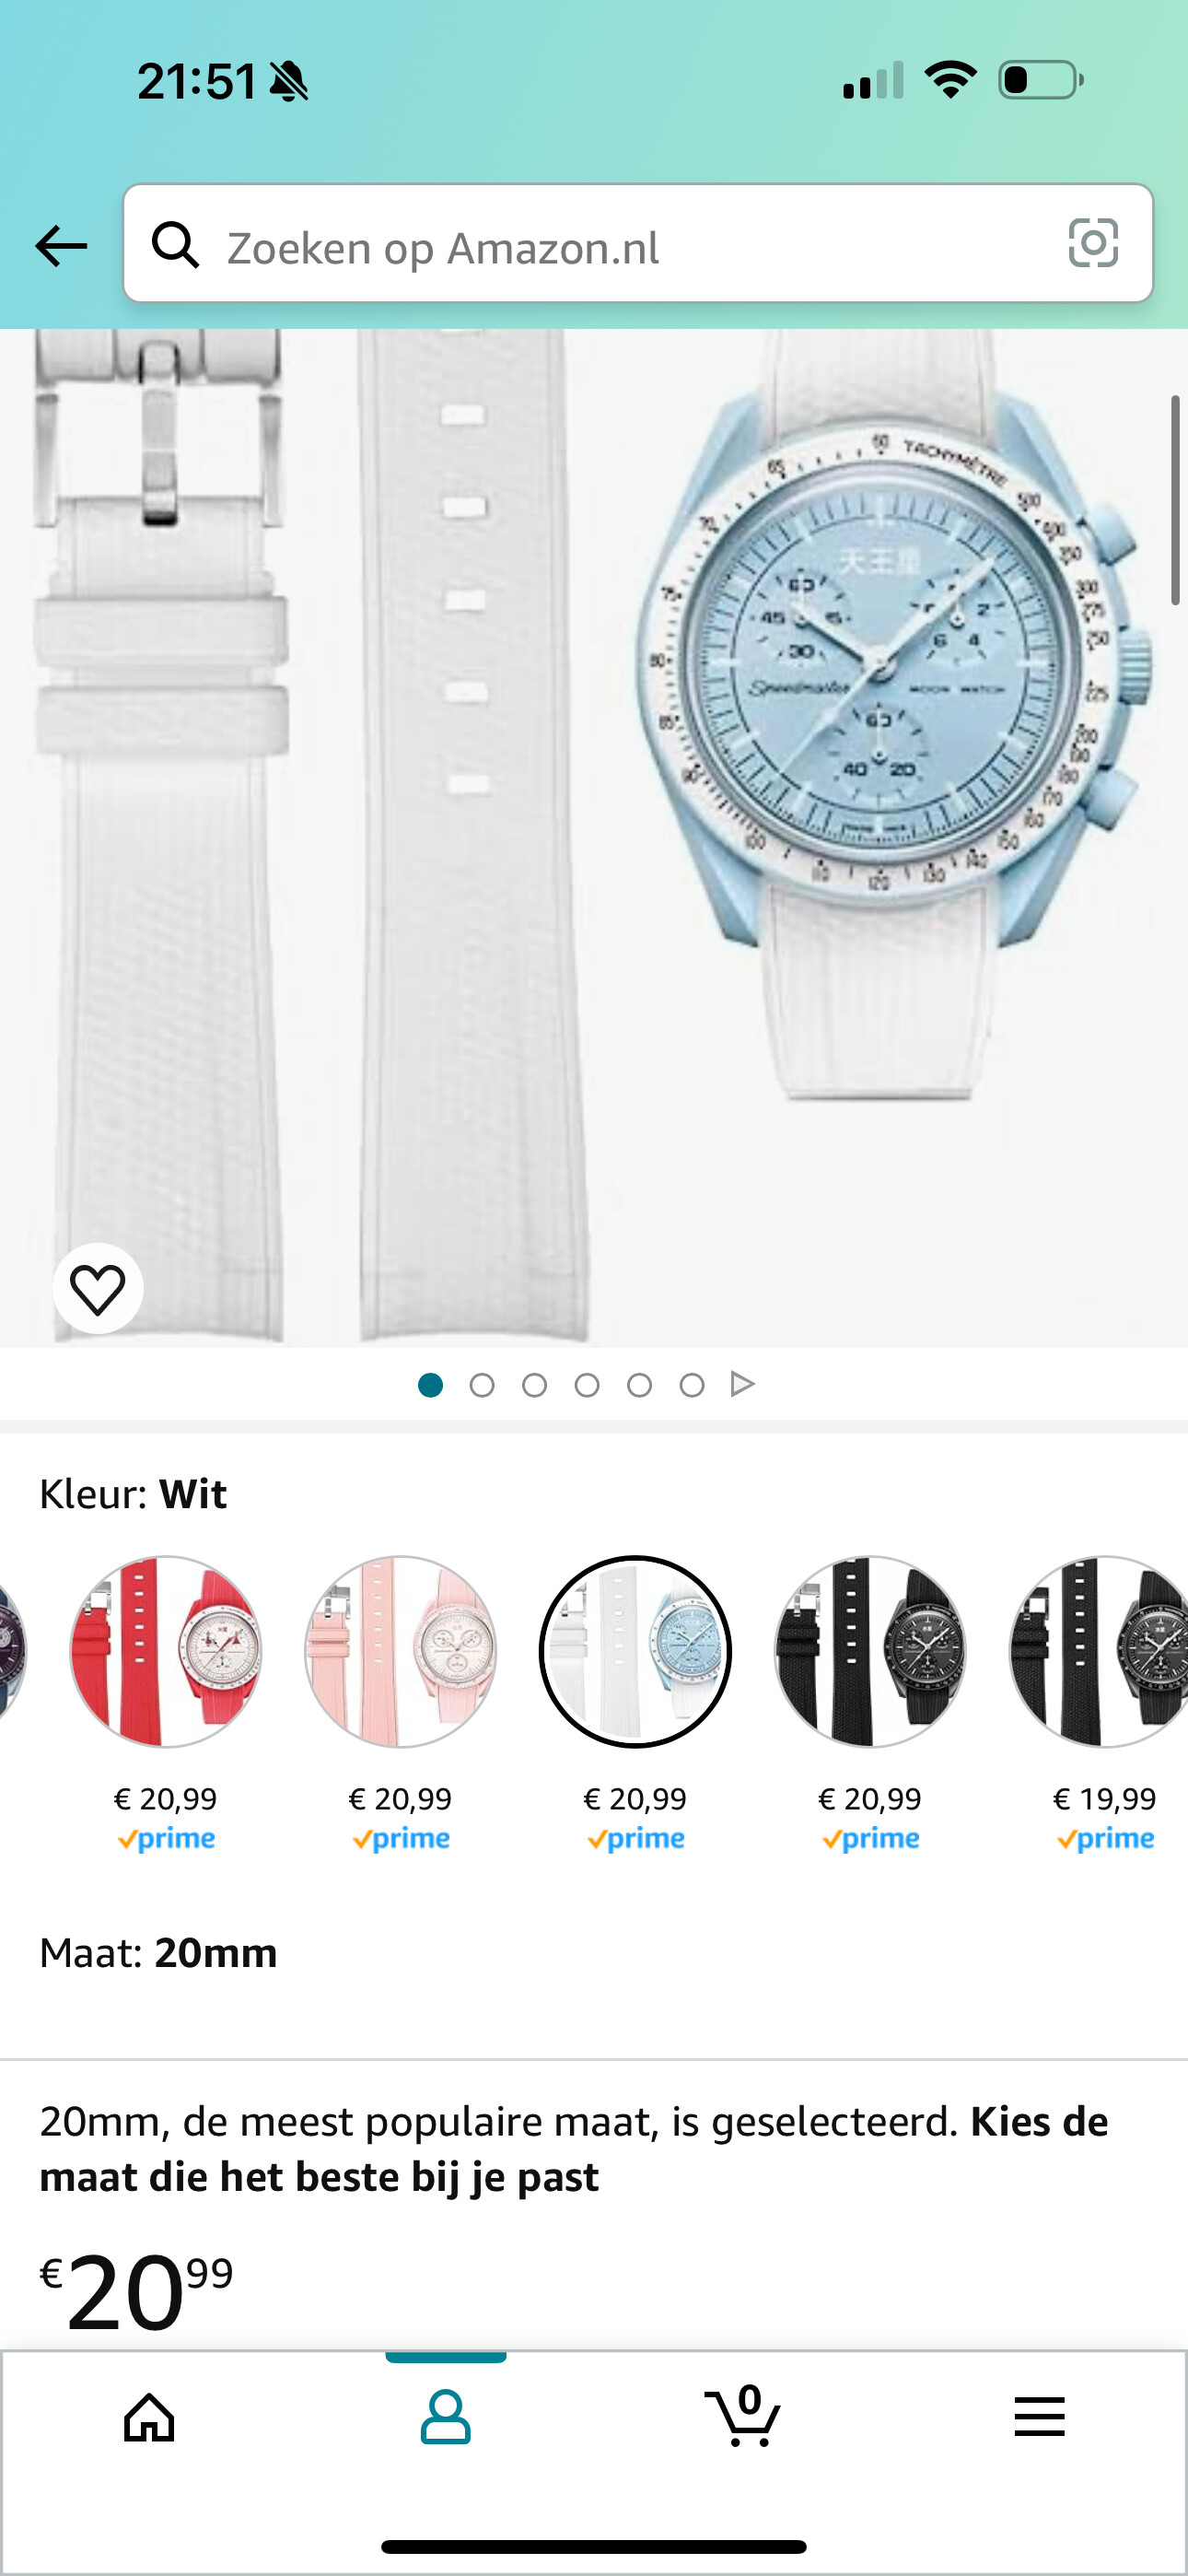Choose the first black strap swatch
Screen dimensions: 1188x2576
(x=870, y=1652)
